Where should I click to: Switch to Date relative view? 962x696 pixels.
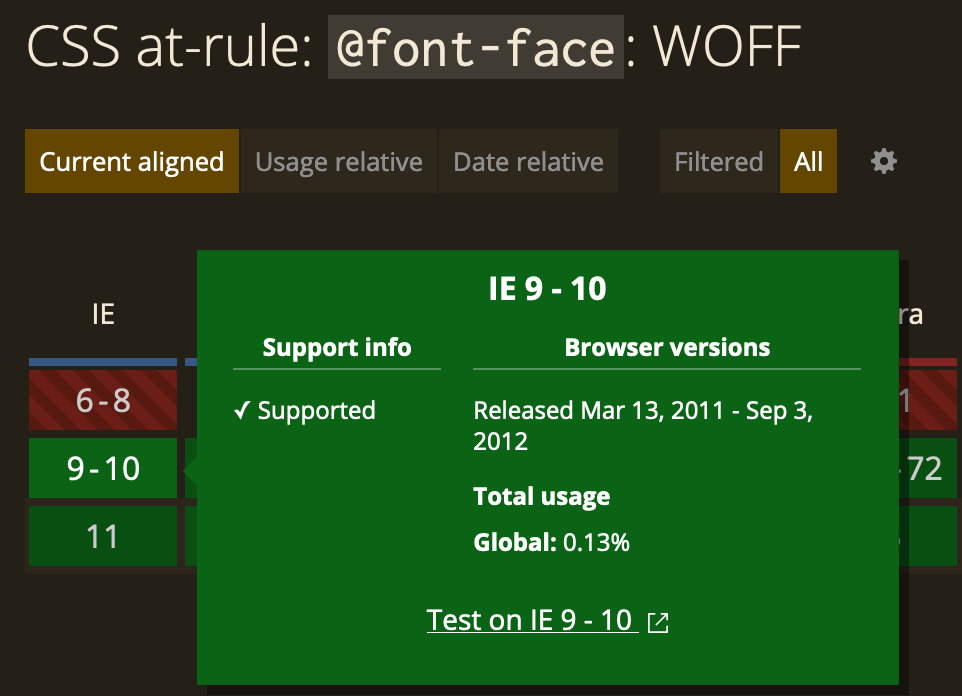pyautogui.click(x=528, y=161)
